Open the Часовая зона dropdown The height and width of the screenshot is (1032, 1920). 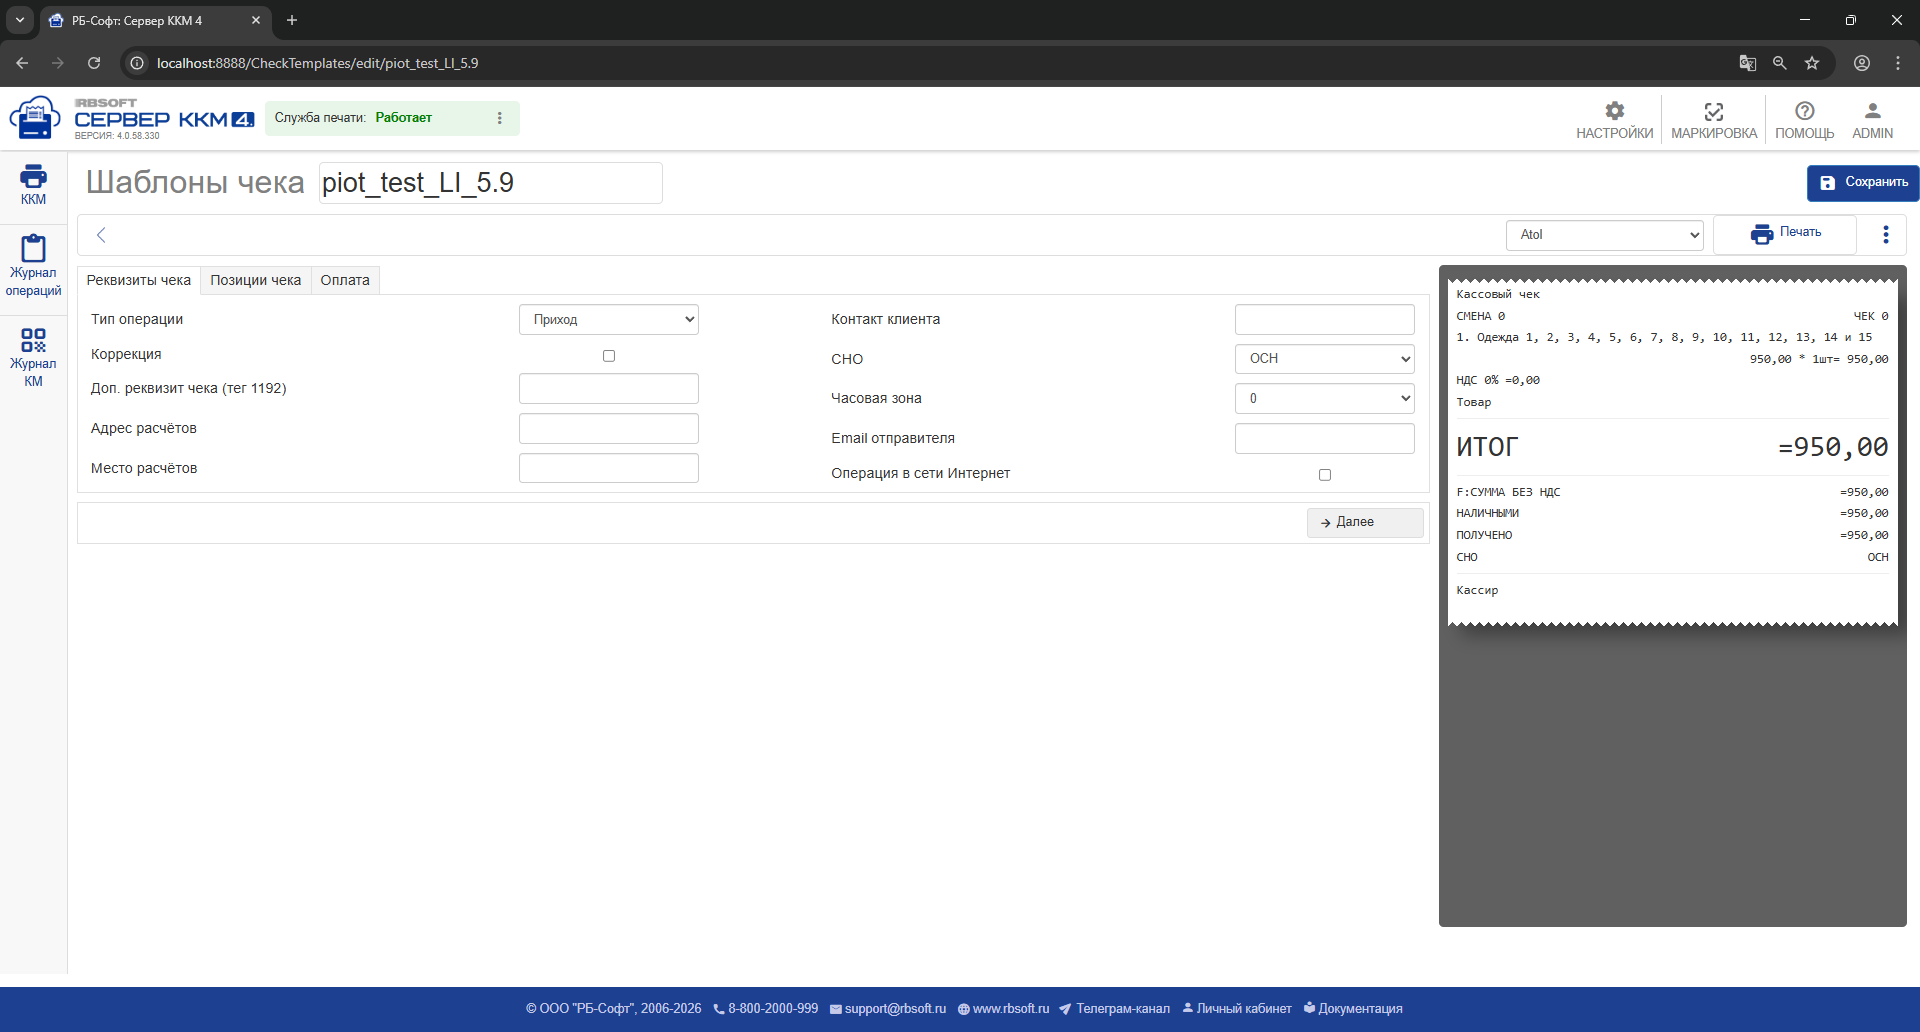pyautogui.click(x=1324, y=398)
